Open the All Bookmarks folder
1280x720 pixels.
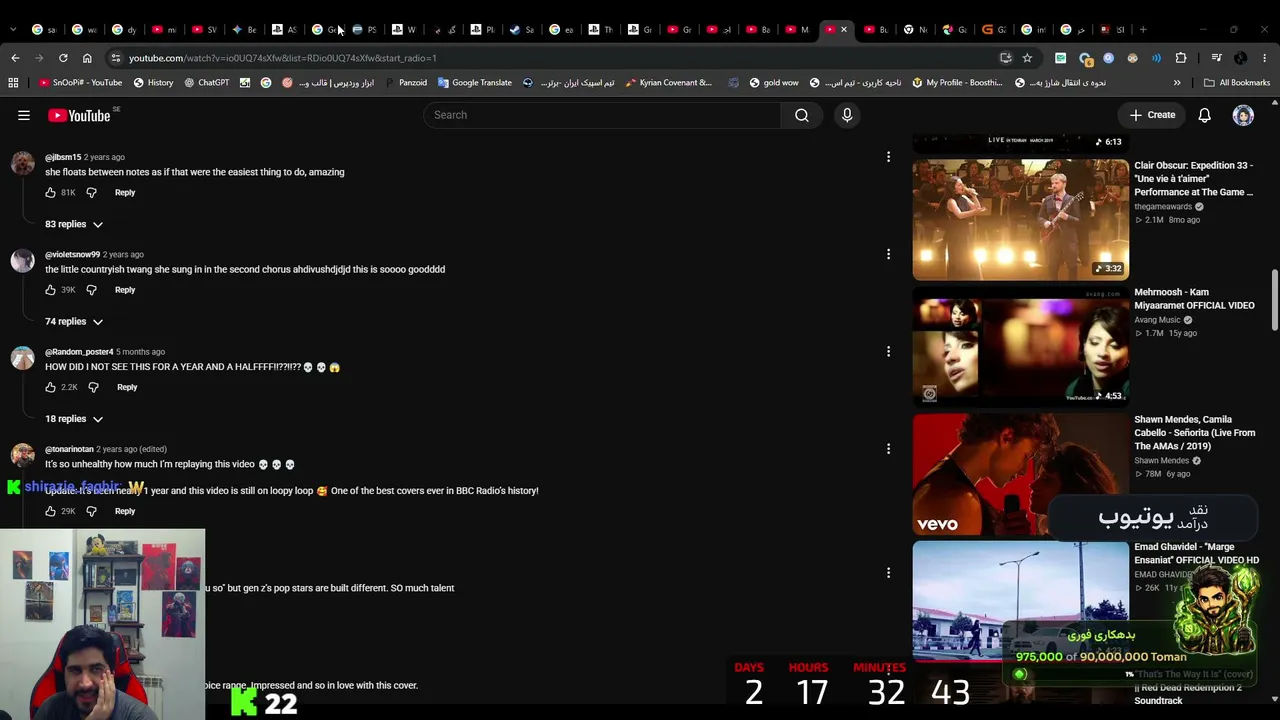click(x=1237, y=83)
